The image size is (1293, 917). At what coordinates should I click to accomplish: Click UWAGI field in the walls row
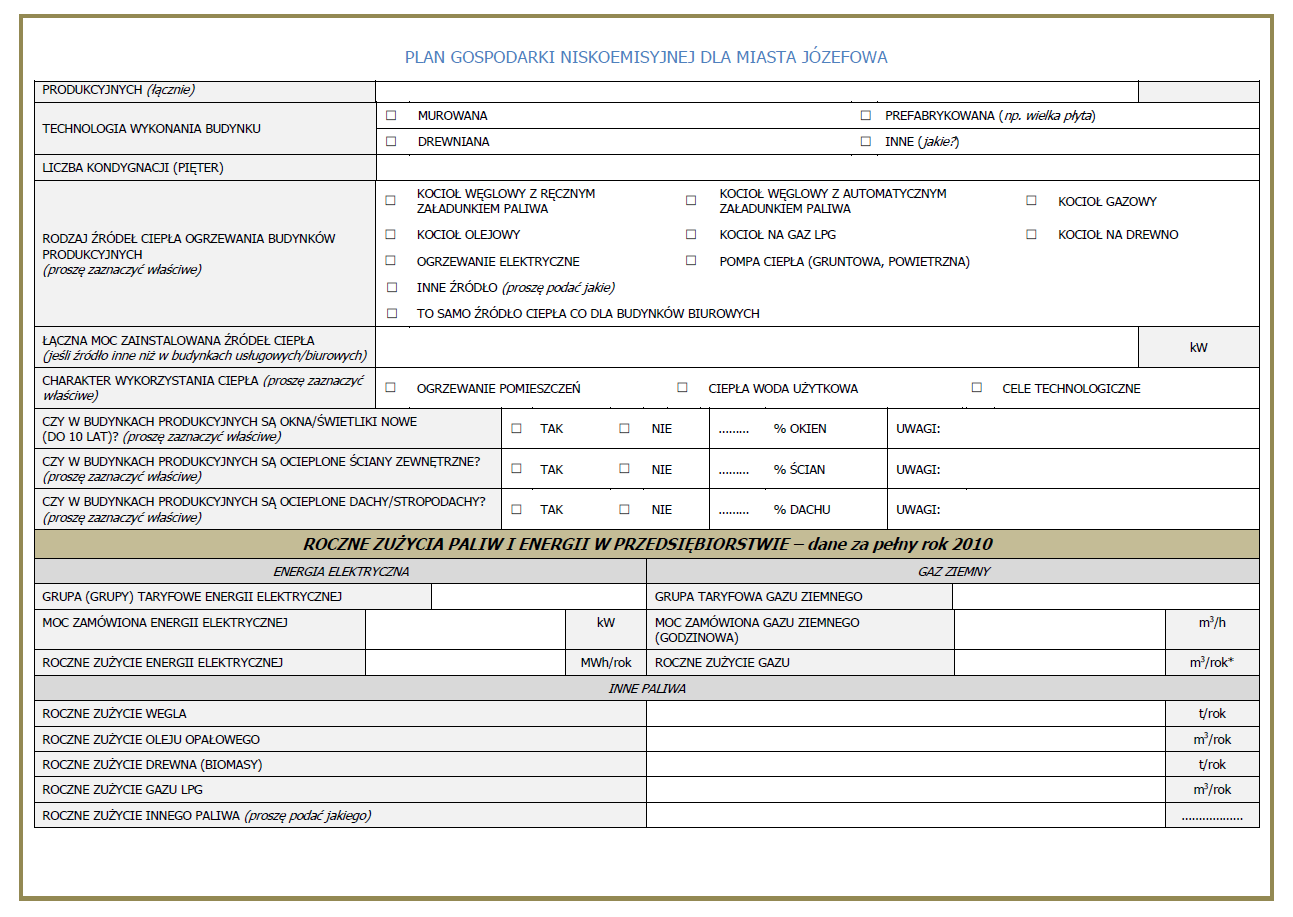(1073, 469)
